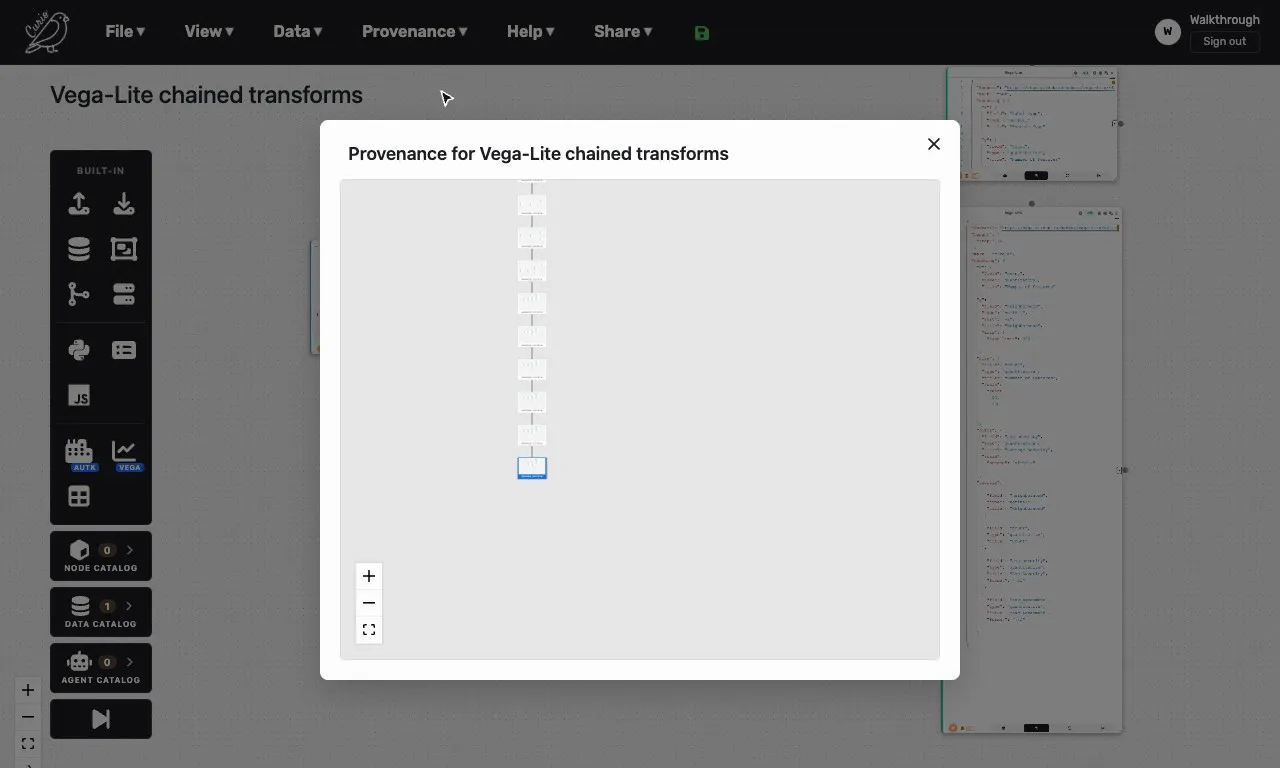1280x768 pixels.
Task: Close the Provenance dialog
Action: (934, 144)
